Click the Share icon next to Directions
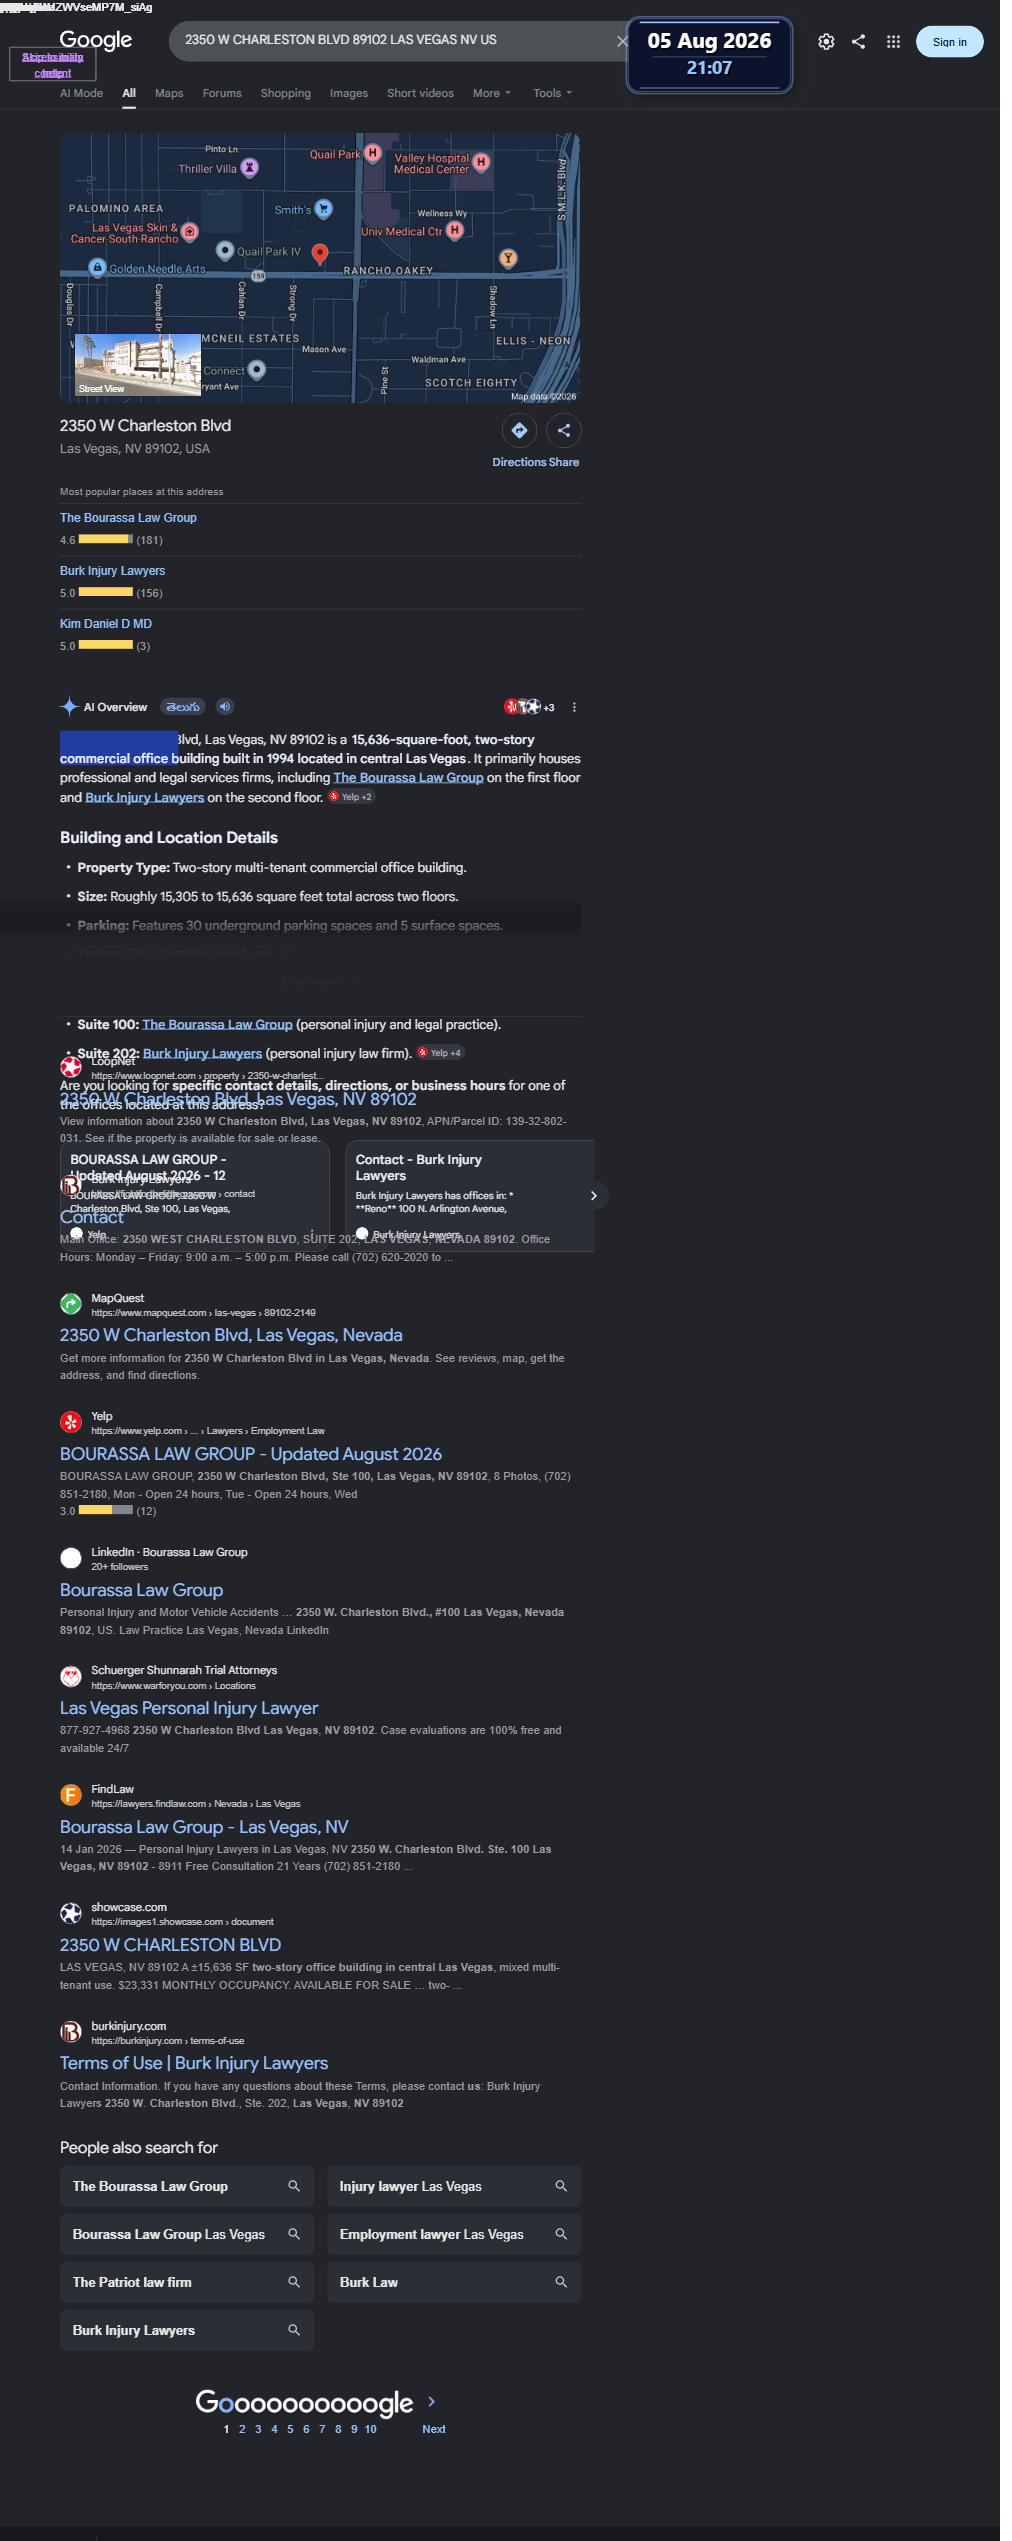 pos(564,431)
